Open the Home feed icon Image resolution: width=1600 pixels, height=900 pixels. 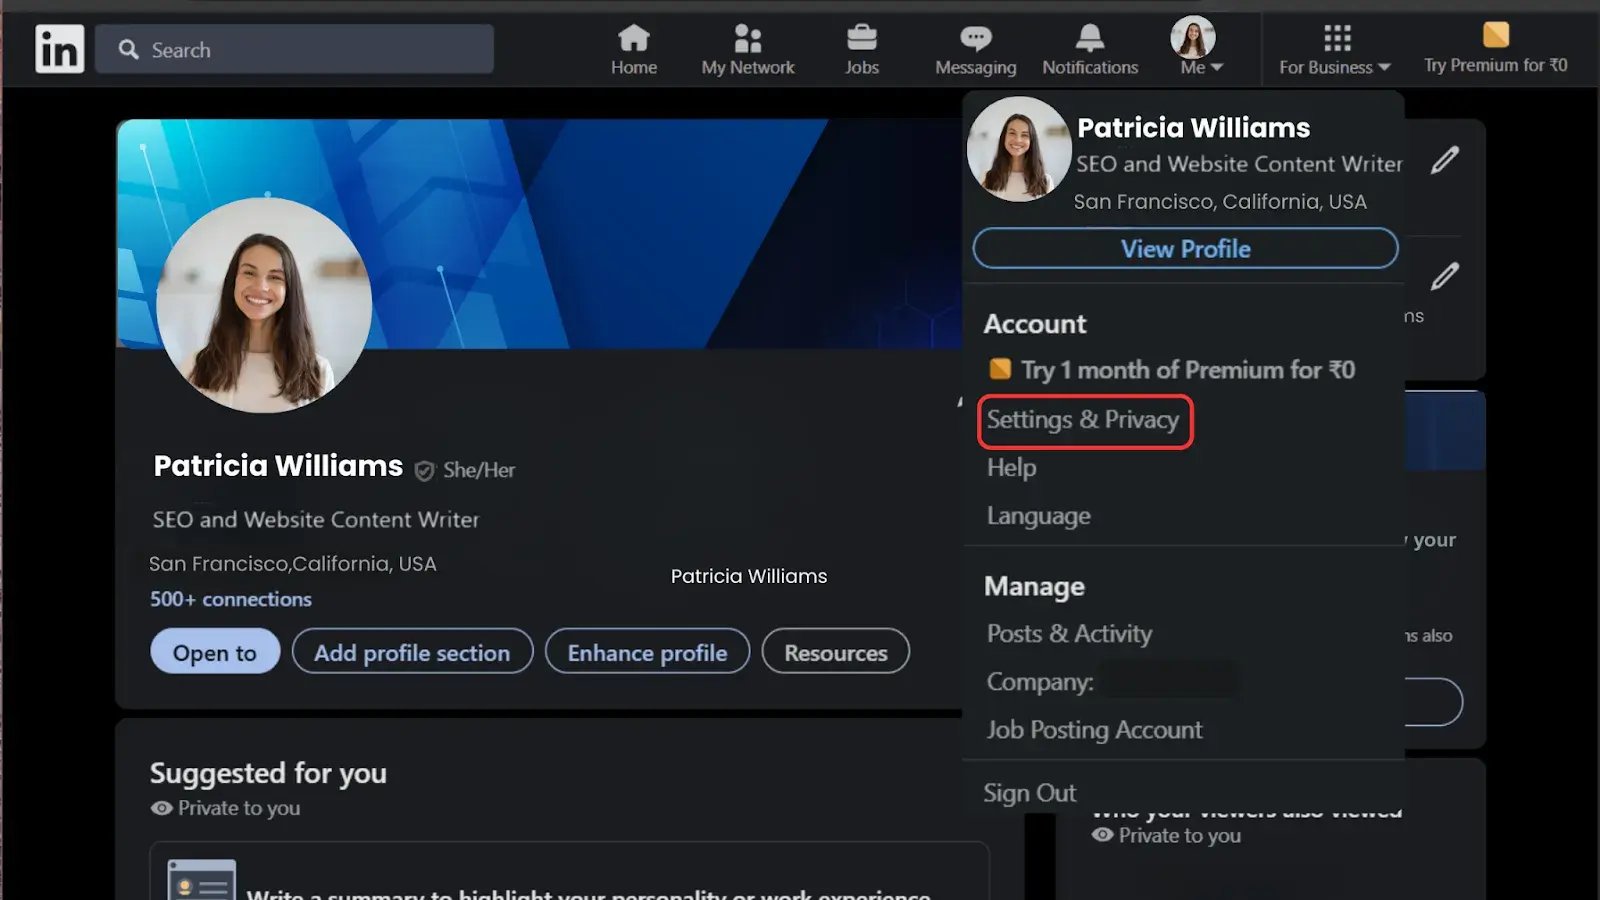[x=634, y=39]
